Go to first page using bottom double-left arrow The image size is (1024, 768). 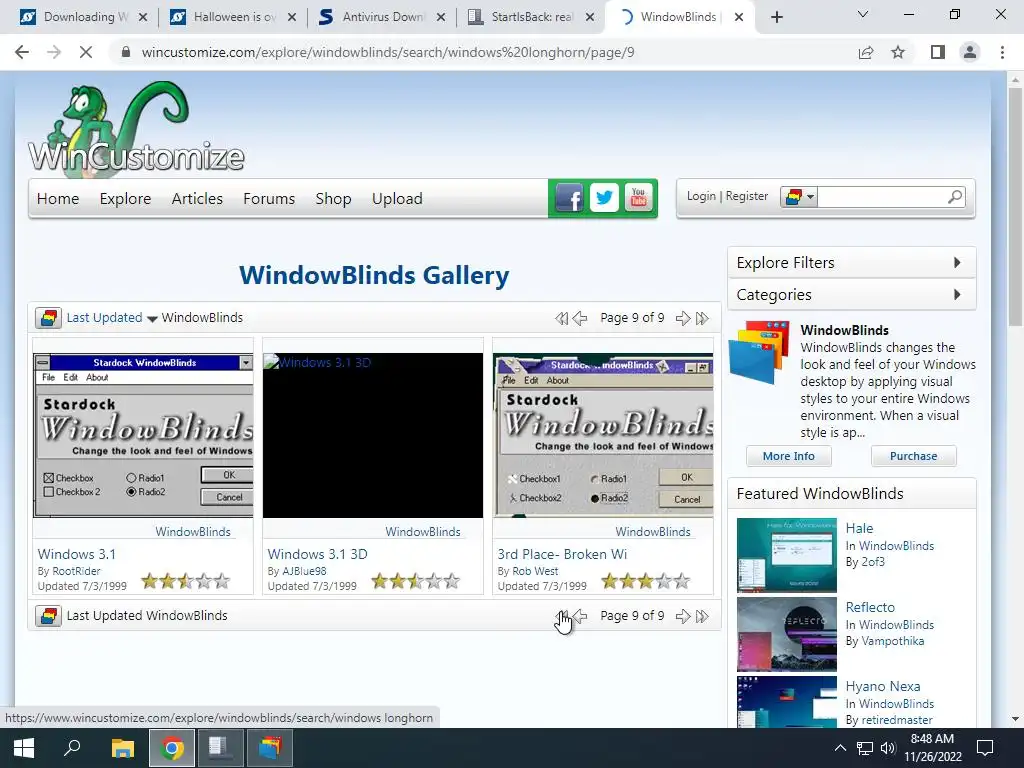click(x=561, y=616)
